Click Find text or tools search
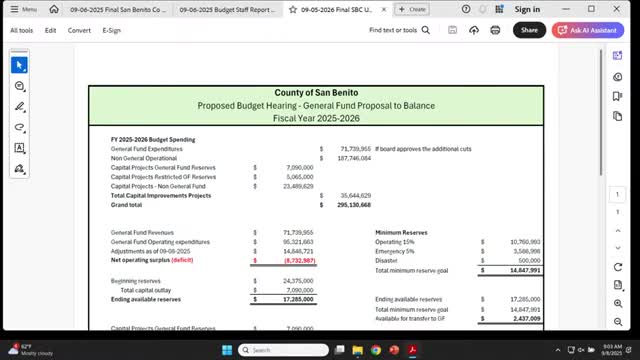The height and width of the screenshot is (360, 640). tap(399, 30)
